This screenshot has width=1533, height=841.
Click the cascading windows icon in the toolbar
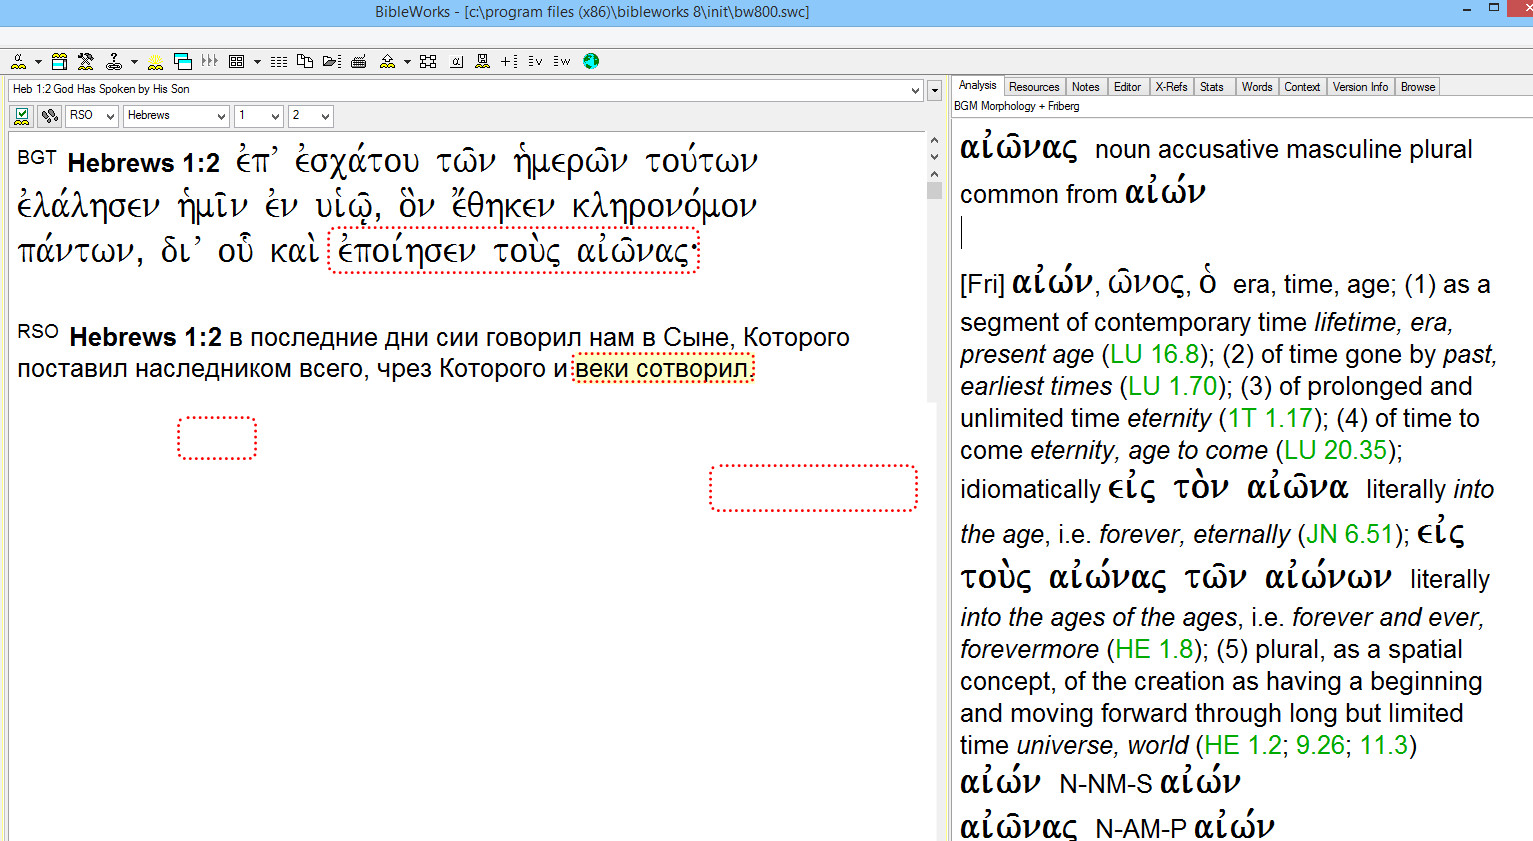coord(182,61)
